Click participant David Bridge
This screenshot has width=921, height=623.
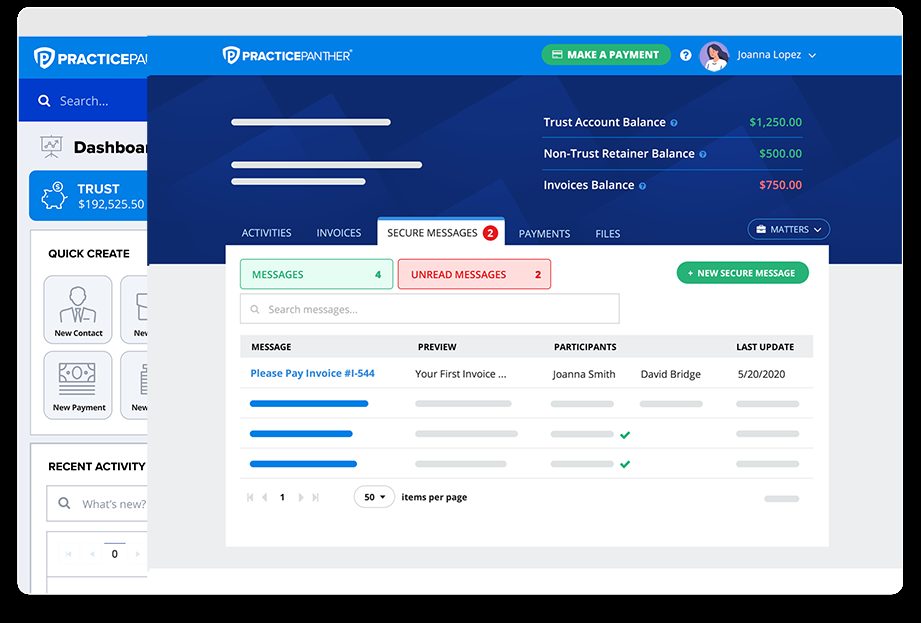671,374
